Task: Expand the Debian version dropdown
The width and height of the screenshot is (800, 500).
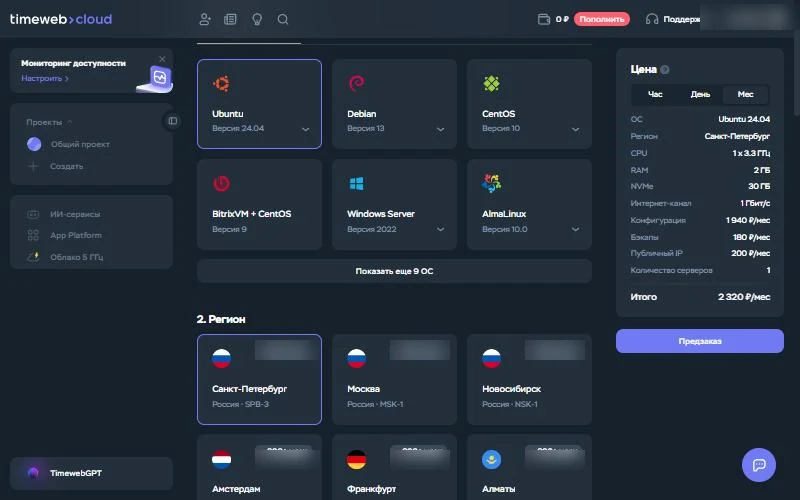Action: pyautogui.click(x=440, y=129)
